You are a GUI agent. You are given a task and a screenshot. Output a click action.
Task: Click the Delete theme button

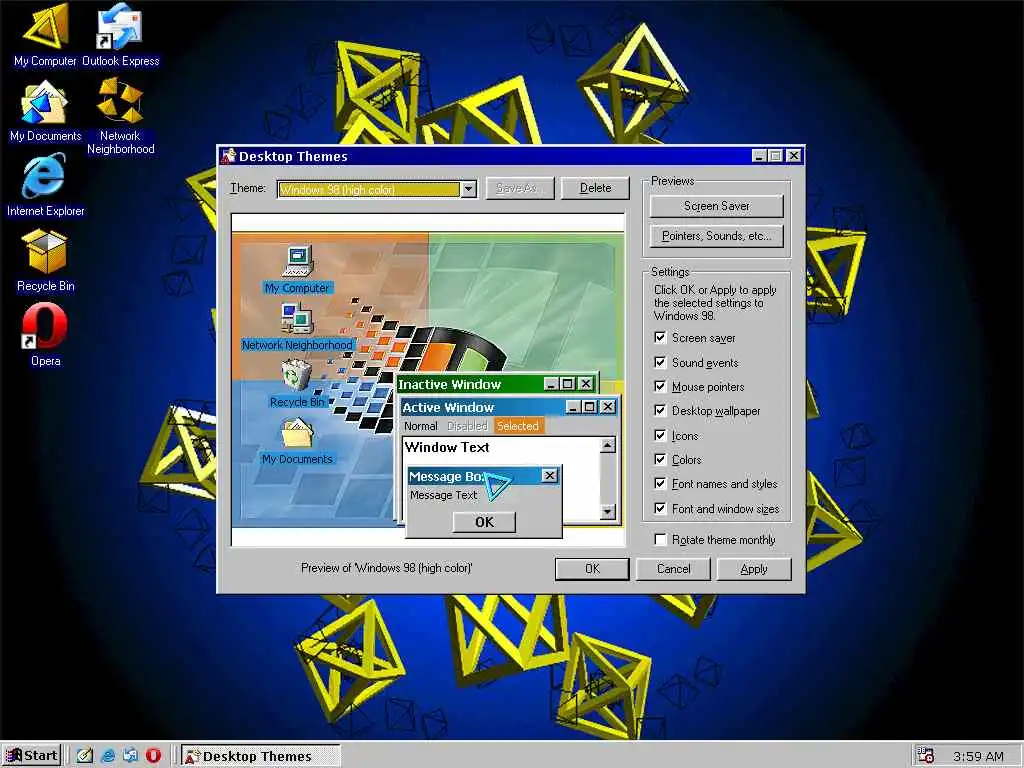coord(595,188)
